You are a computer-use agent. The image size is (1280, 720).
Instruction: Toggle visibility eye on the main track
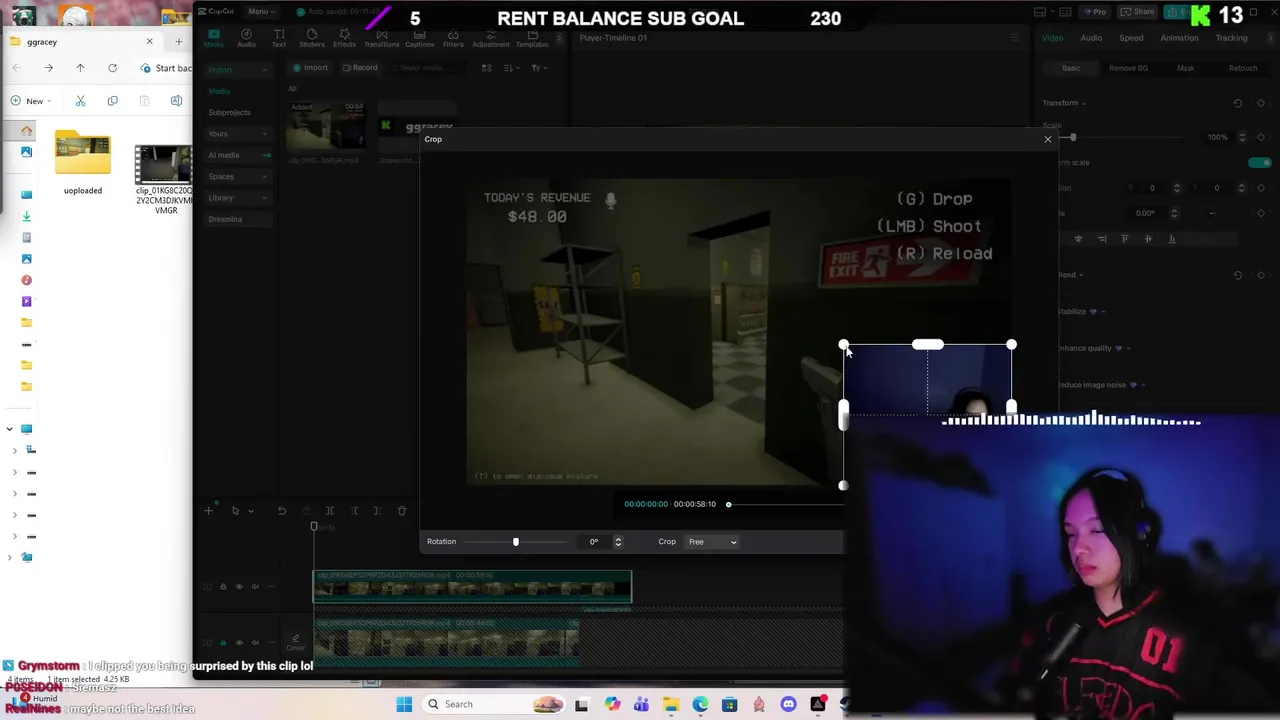pyautogui.click(x=240, y=642)
